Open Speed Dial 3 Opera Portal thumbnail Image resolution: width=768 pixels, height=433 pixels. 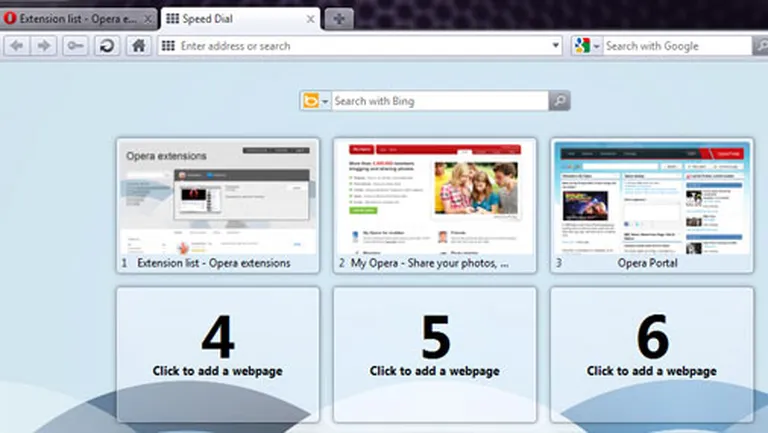click(x=652, y=205)
